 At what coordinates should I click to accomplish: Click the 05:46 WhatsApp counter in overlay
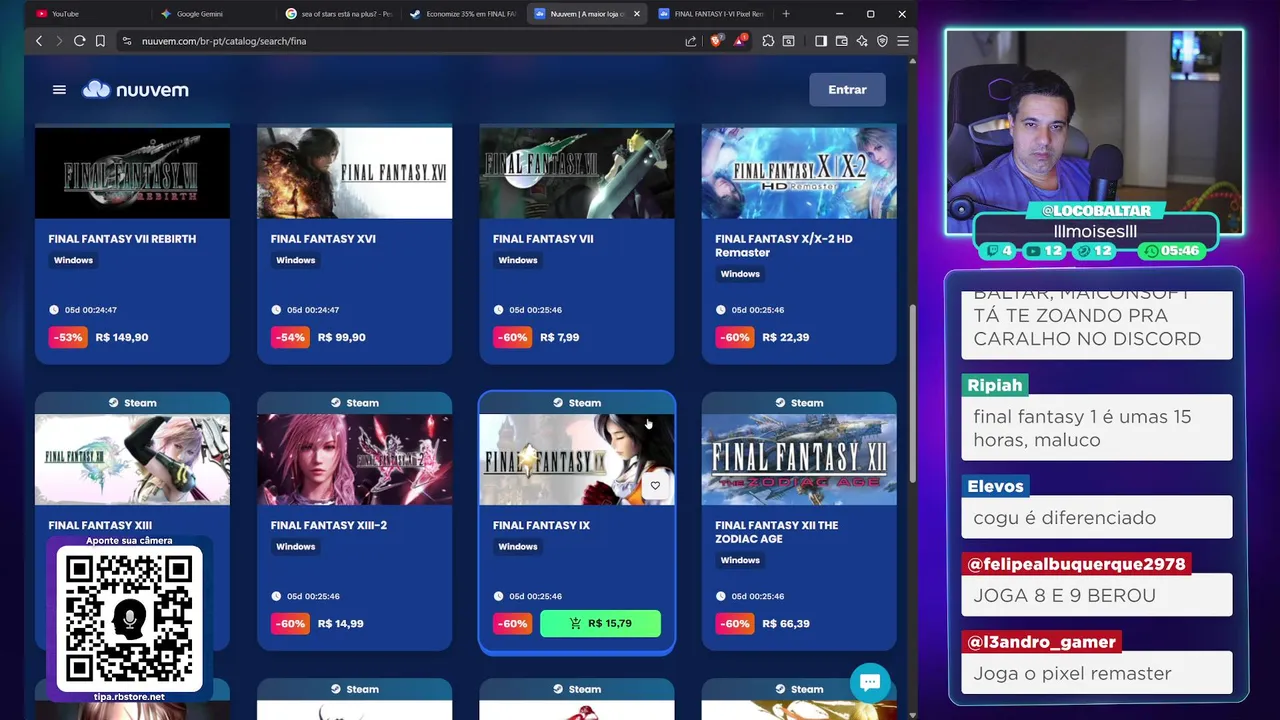click(1170, 251)
